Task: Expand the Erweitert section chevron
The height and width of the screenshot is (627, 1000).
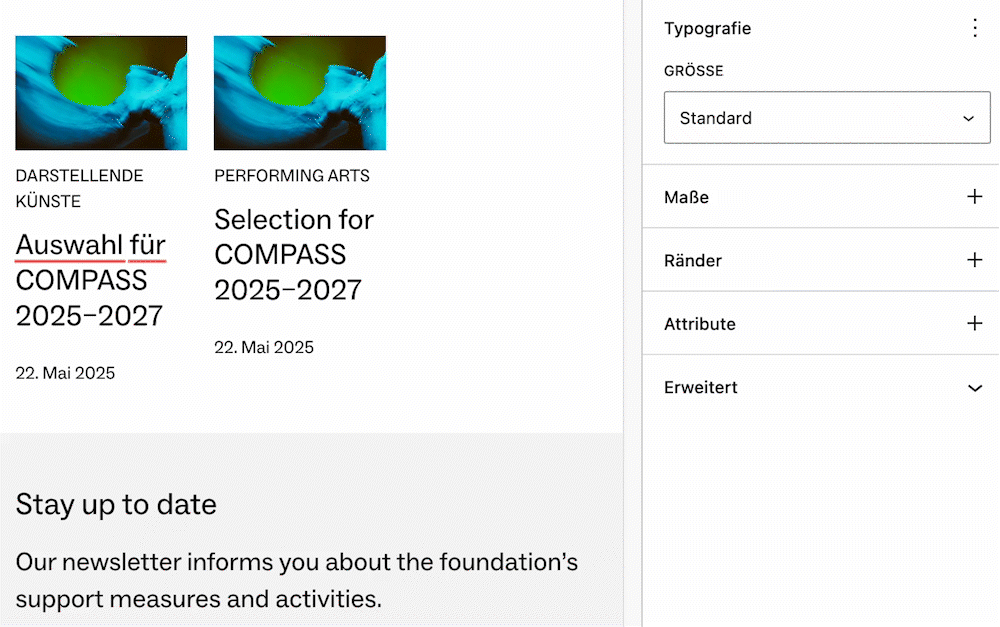Action: pos(975,388)
